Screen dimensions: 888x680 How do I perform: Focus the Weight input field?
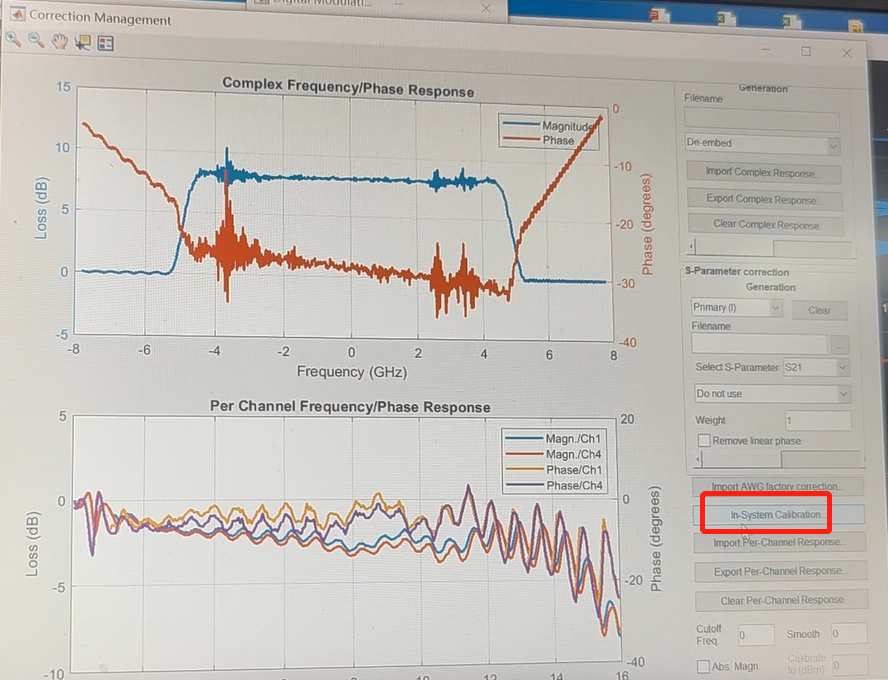[818, 421]
